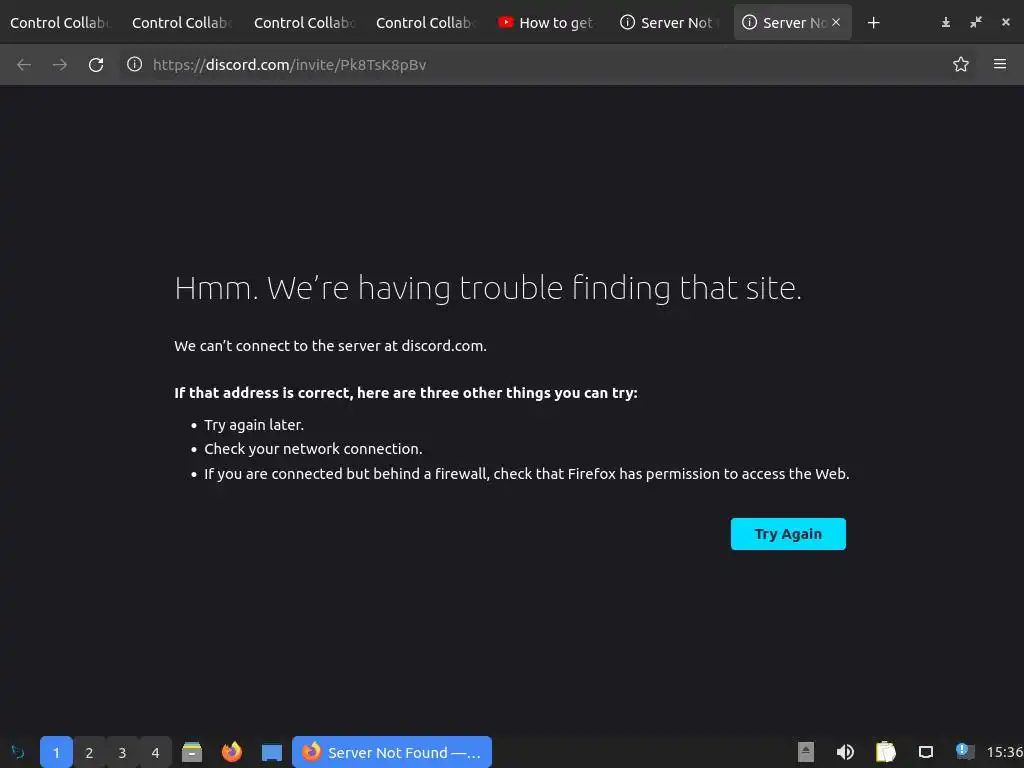Click 'We can't connect to the server' text
The width and height of the screenshot is (1024, 768).
point(330,345)
